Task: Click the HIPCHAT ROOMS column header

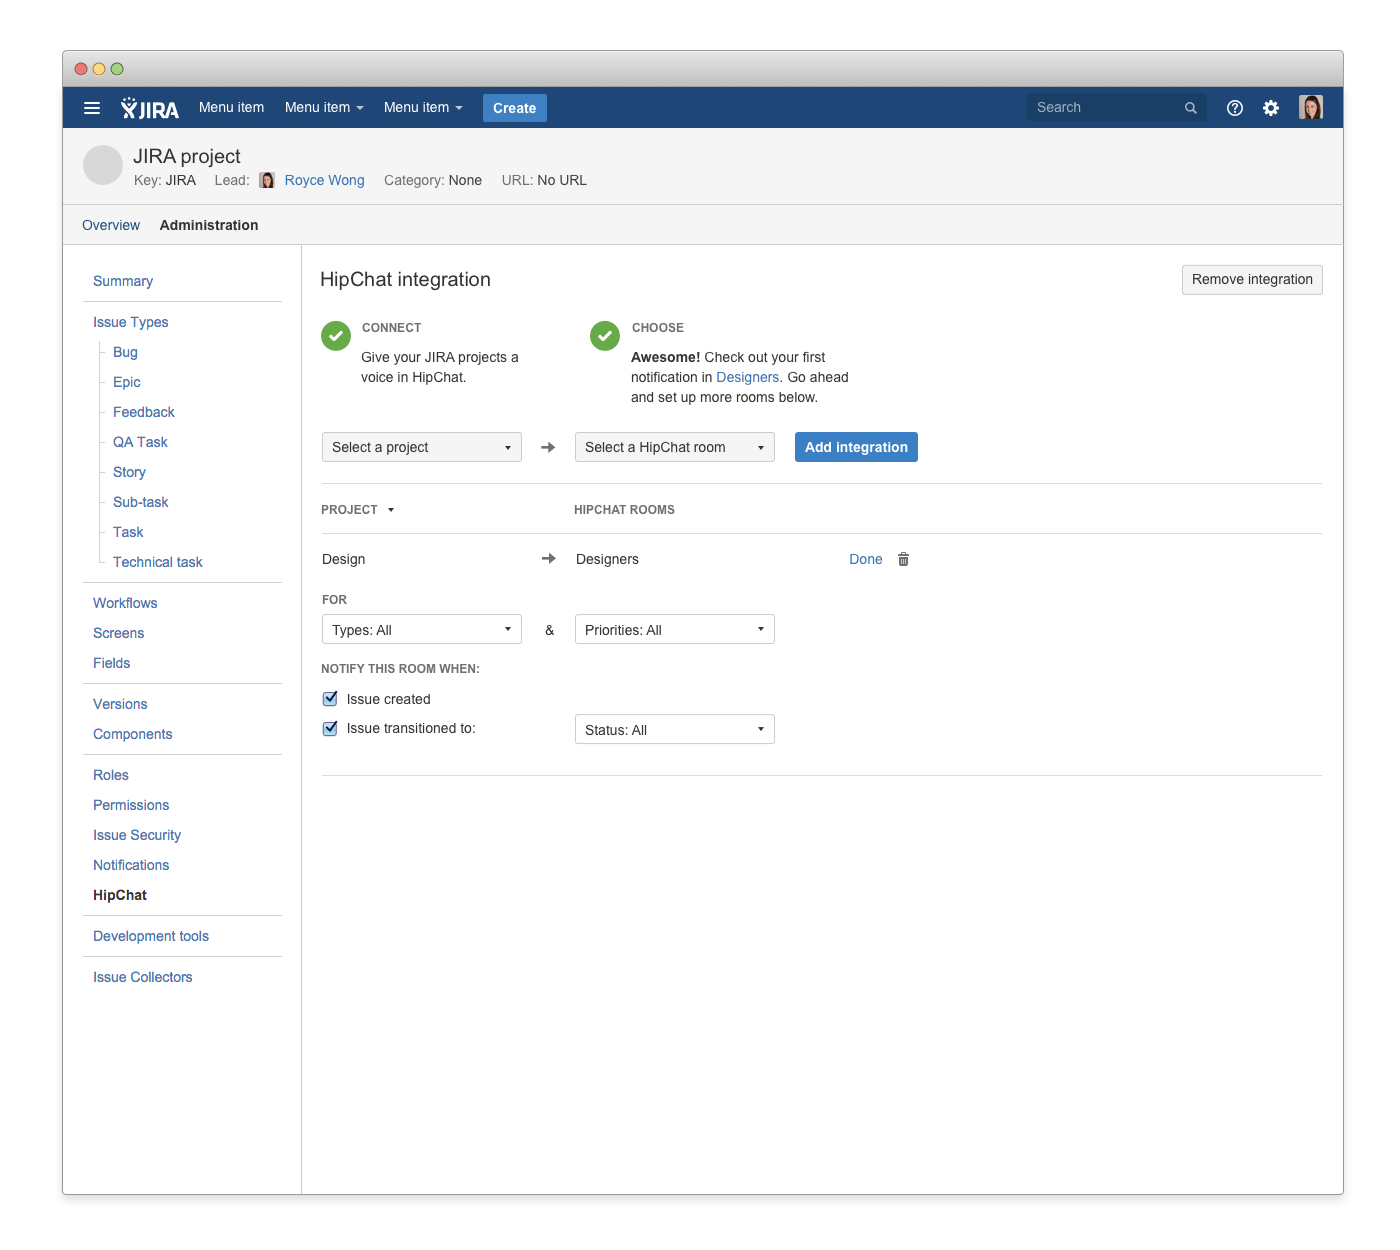Action: 624,510
